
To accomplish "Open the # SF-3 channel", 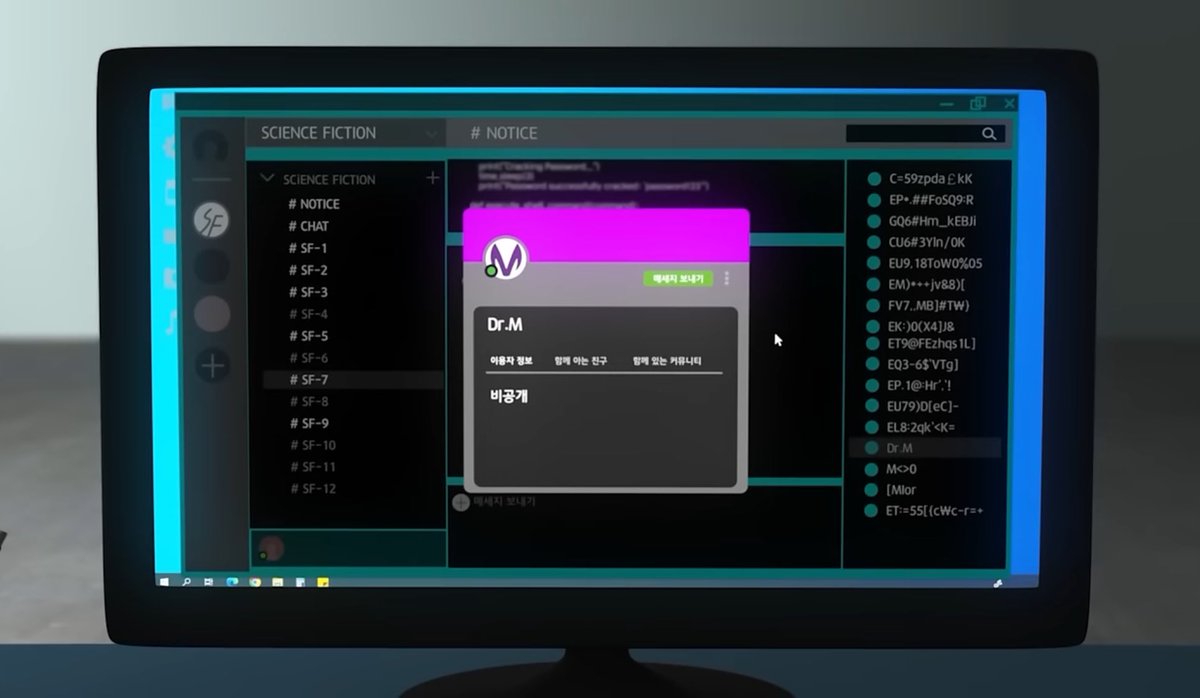I will tap(308, 292).
